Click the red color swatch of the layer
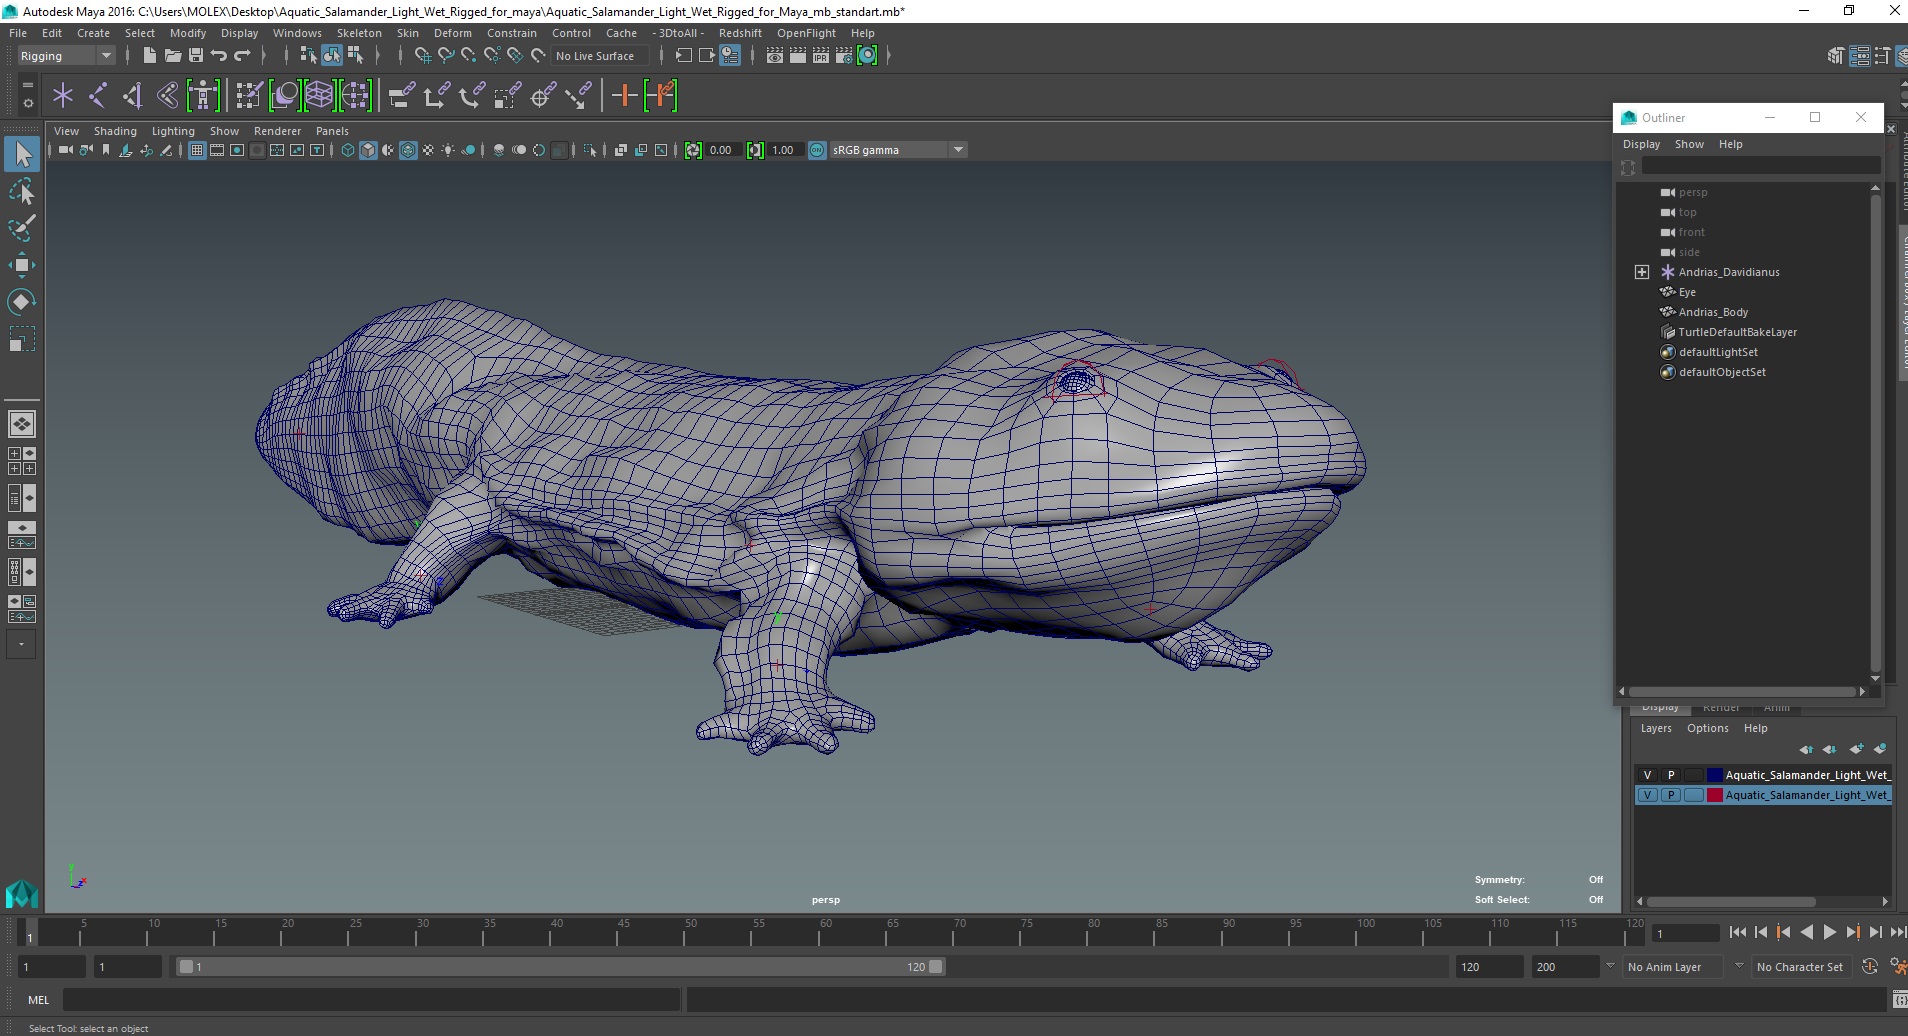This screenshot has height=1036, width=1908. (1715, 795)
